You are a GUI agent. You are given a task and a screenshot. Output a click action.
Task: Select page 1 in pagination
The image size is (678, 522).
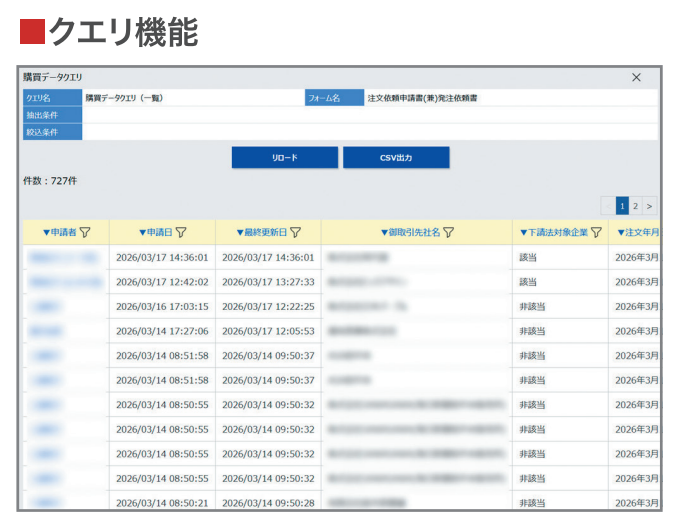(x=622, y=206)
